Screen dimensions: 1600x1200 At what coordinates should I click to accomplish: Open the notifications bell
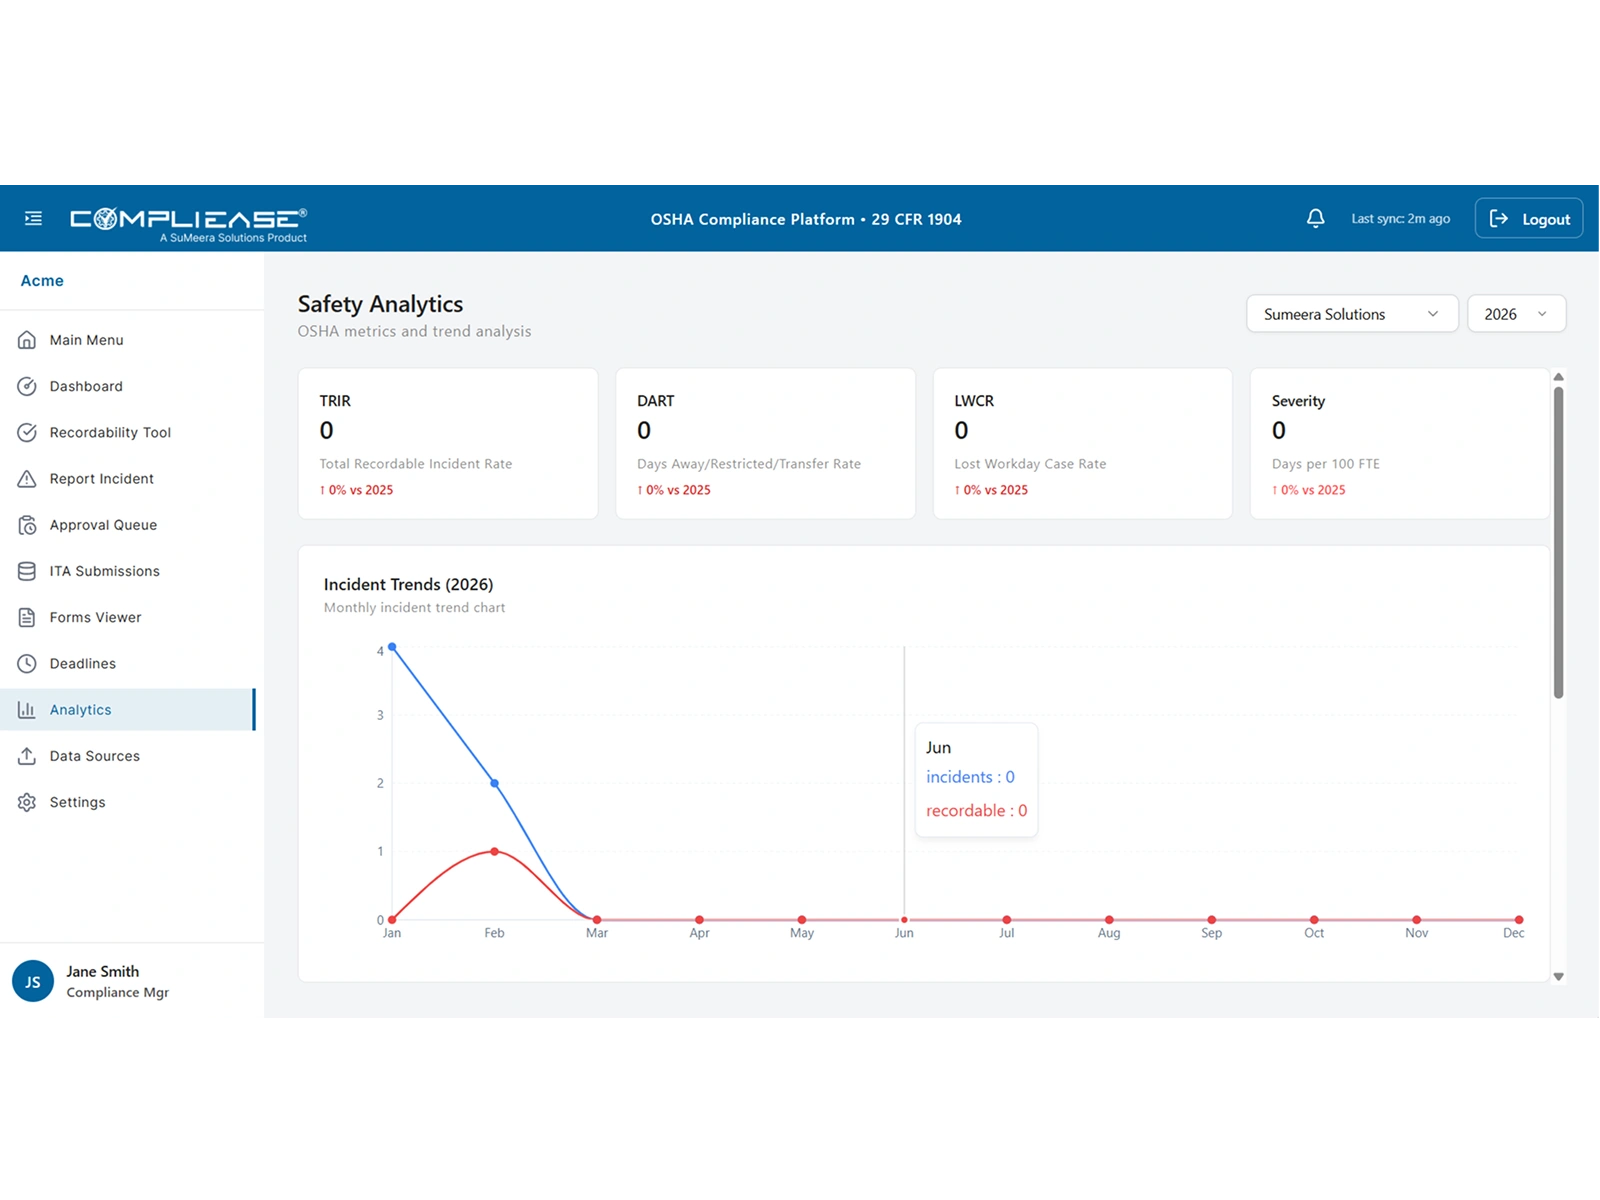(x=1315, y=218)
